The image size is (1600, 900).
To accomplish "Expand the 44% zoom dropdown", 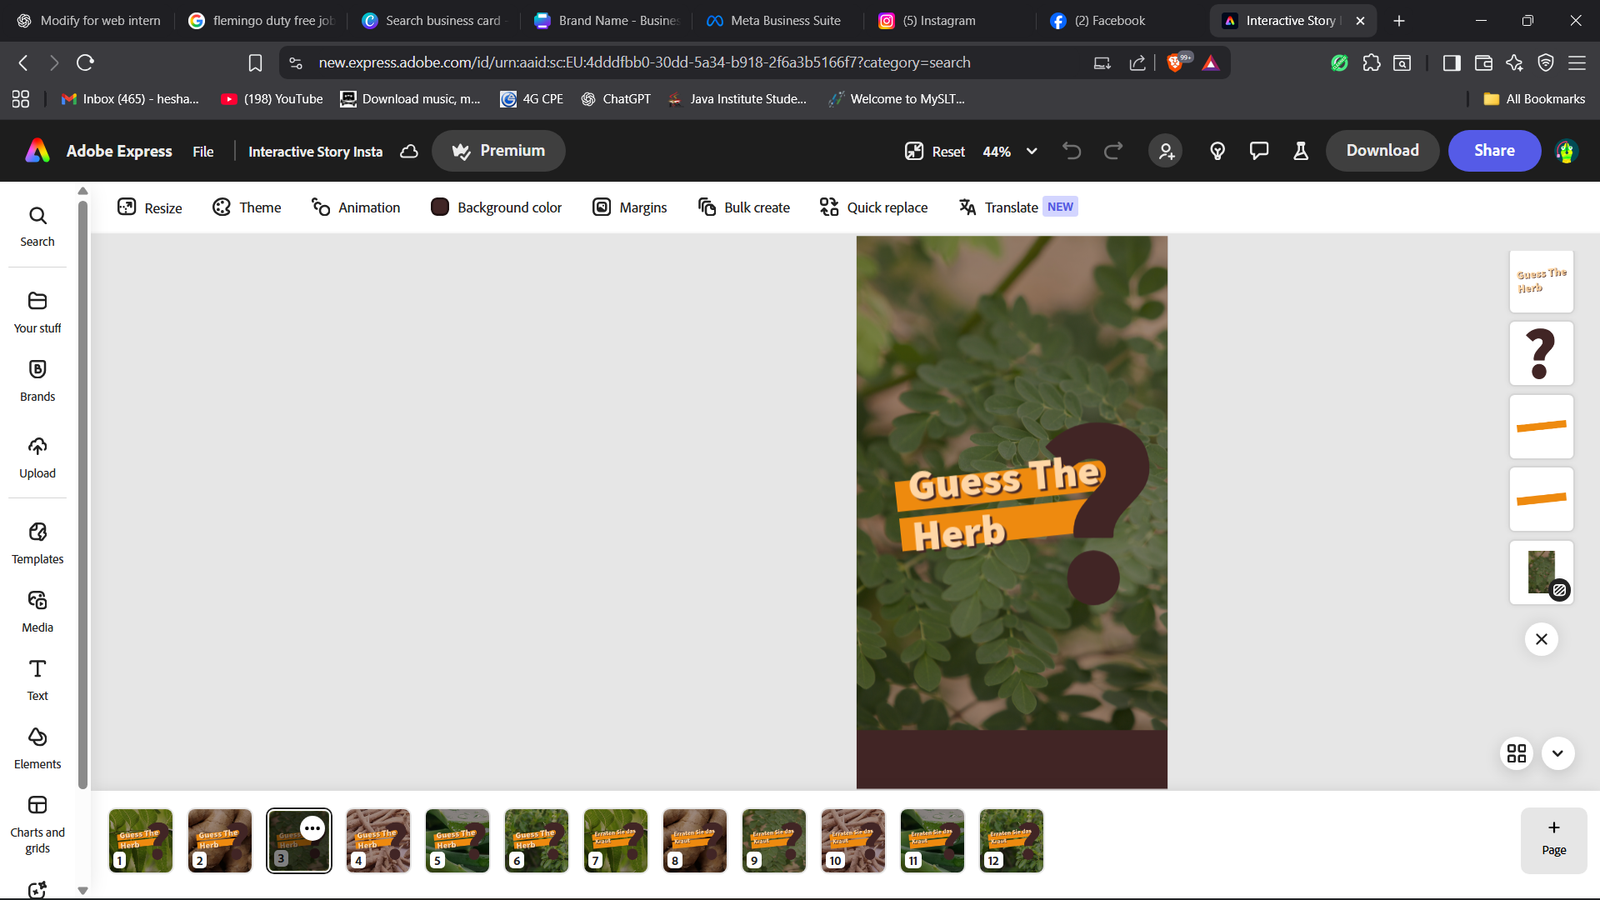I will point(1031,151).
